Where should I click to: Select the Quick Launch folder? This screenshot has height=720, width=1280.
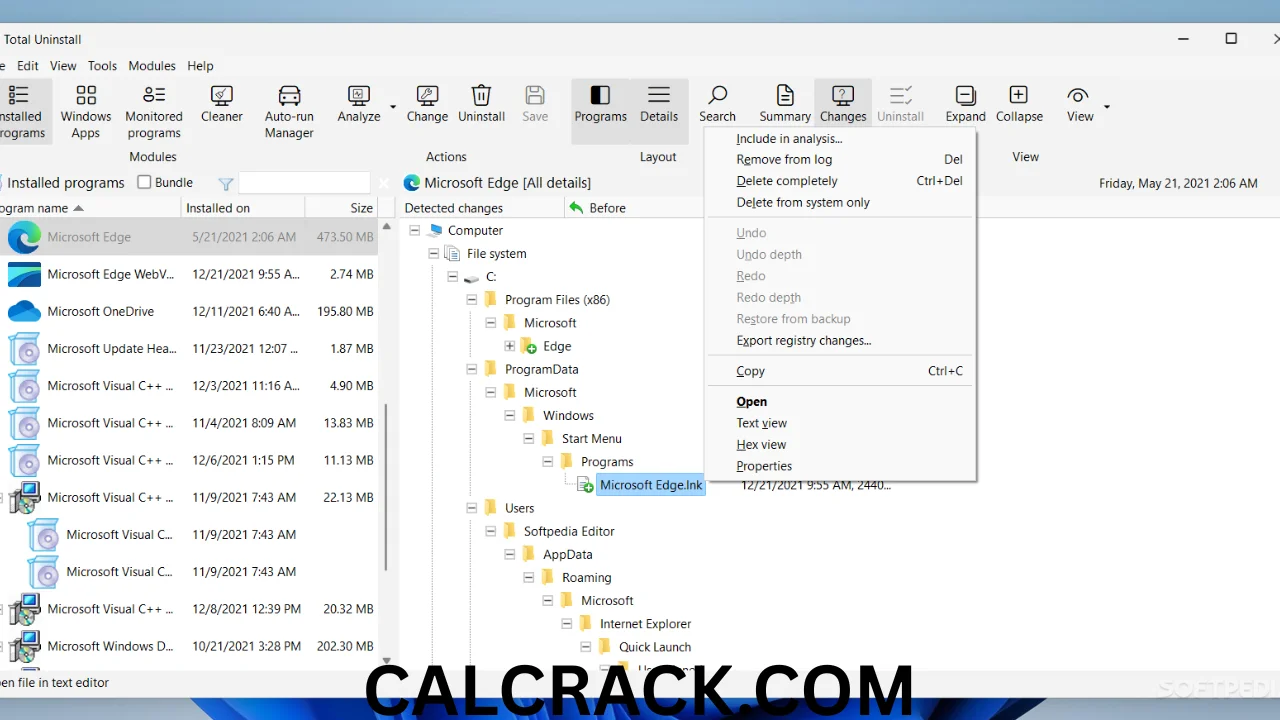pos(655,647)
